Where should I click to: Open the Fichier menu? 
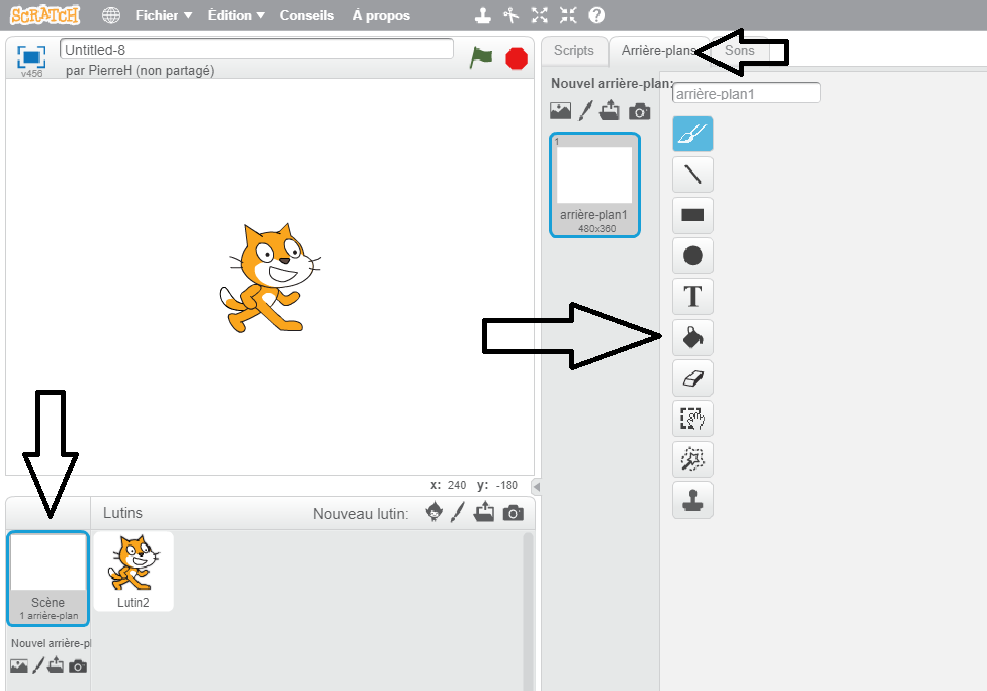point(163,15)
